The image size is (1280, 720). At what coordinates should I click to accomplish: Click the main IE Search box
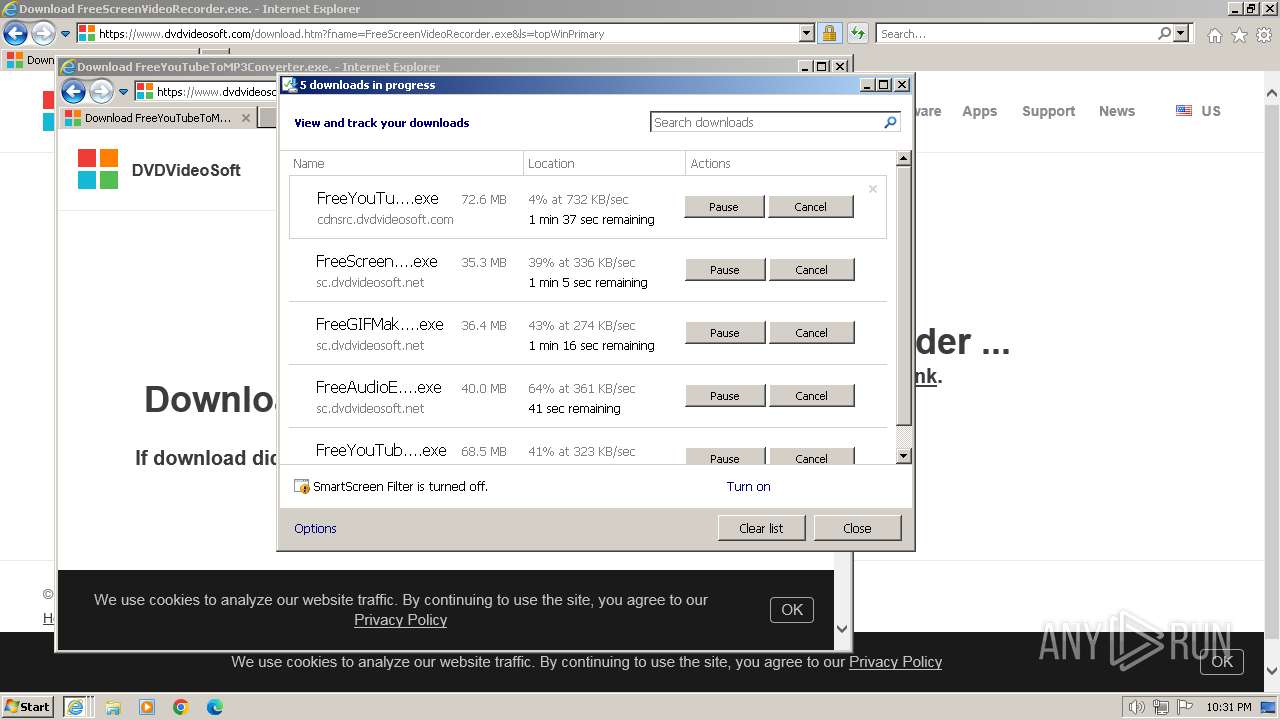click(1016, 34)
